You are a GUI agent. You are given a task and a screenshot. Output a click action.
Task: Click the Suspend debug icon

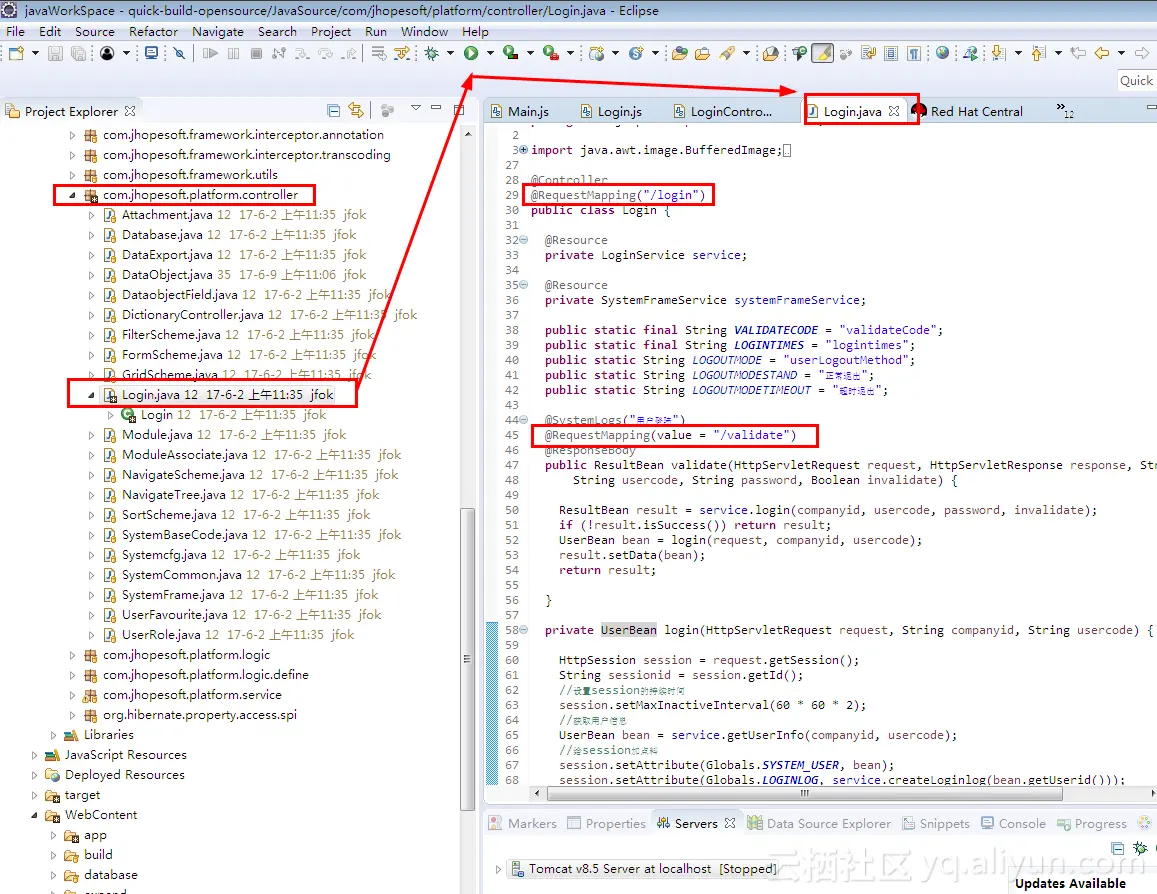tap(234, 53)
